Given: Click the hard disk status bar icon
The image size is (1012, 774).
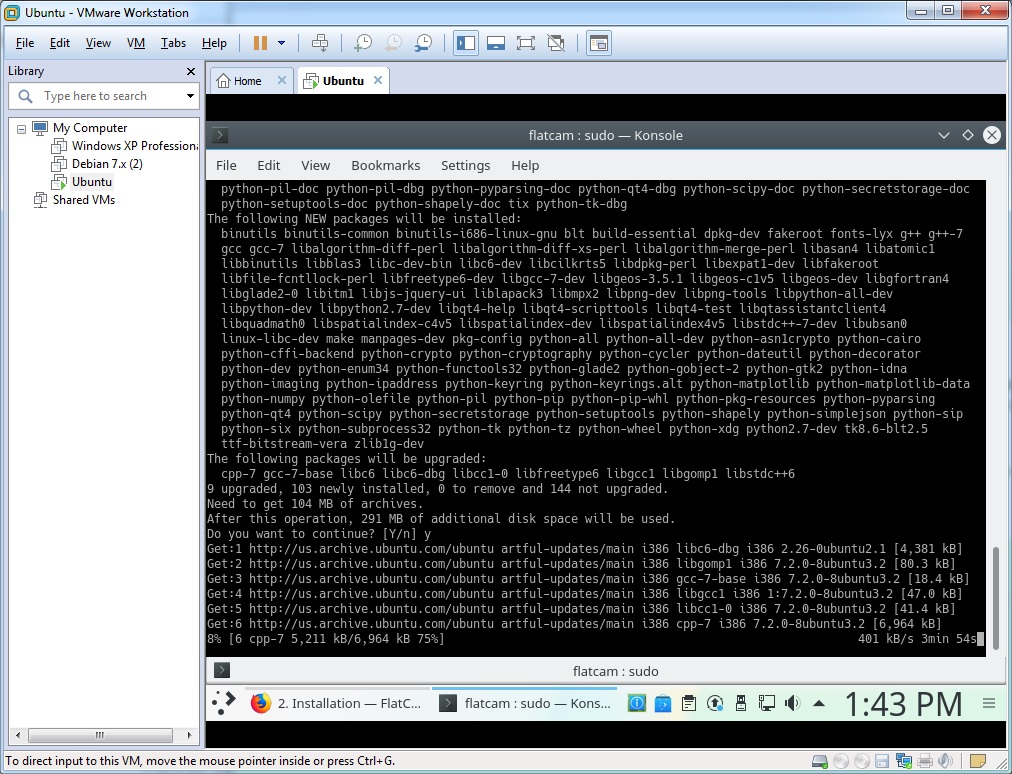Looking at the screenshot, I should pyautogui.click(x=820, y=761).
